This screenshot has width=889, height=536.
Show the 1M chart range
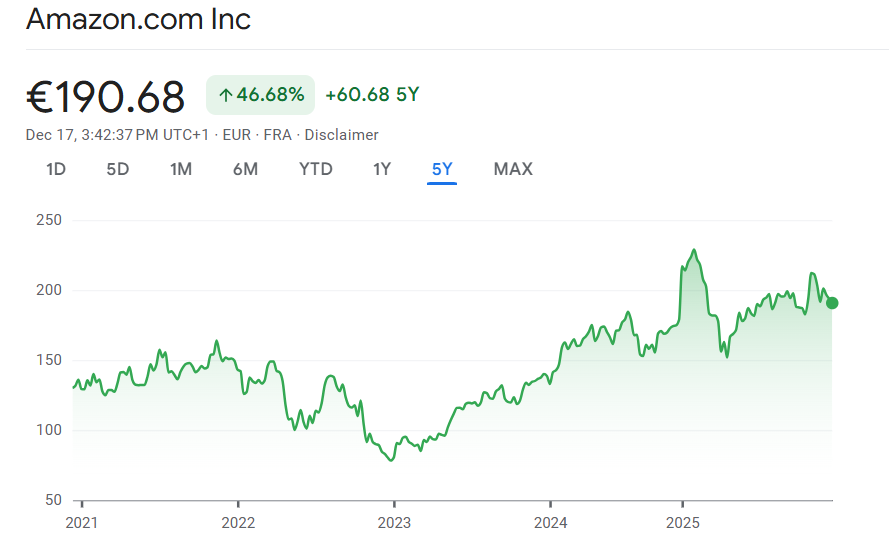(x=181, y=169)
